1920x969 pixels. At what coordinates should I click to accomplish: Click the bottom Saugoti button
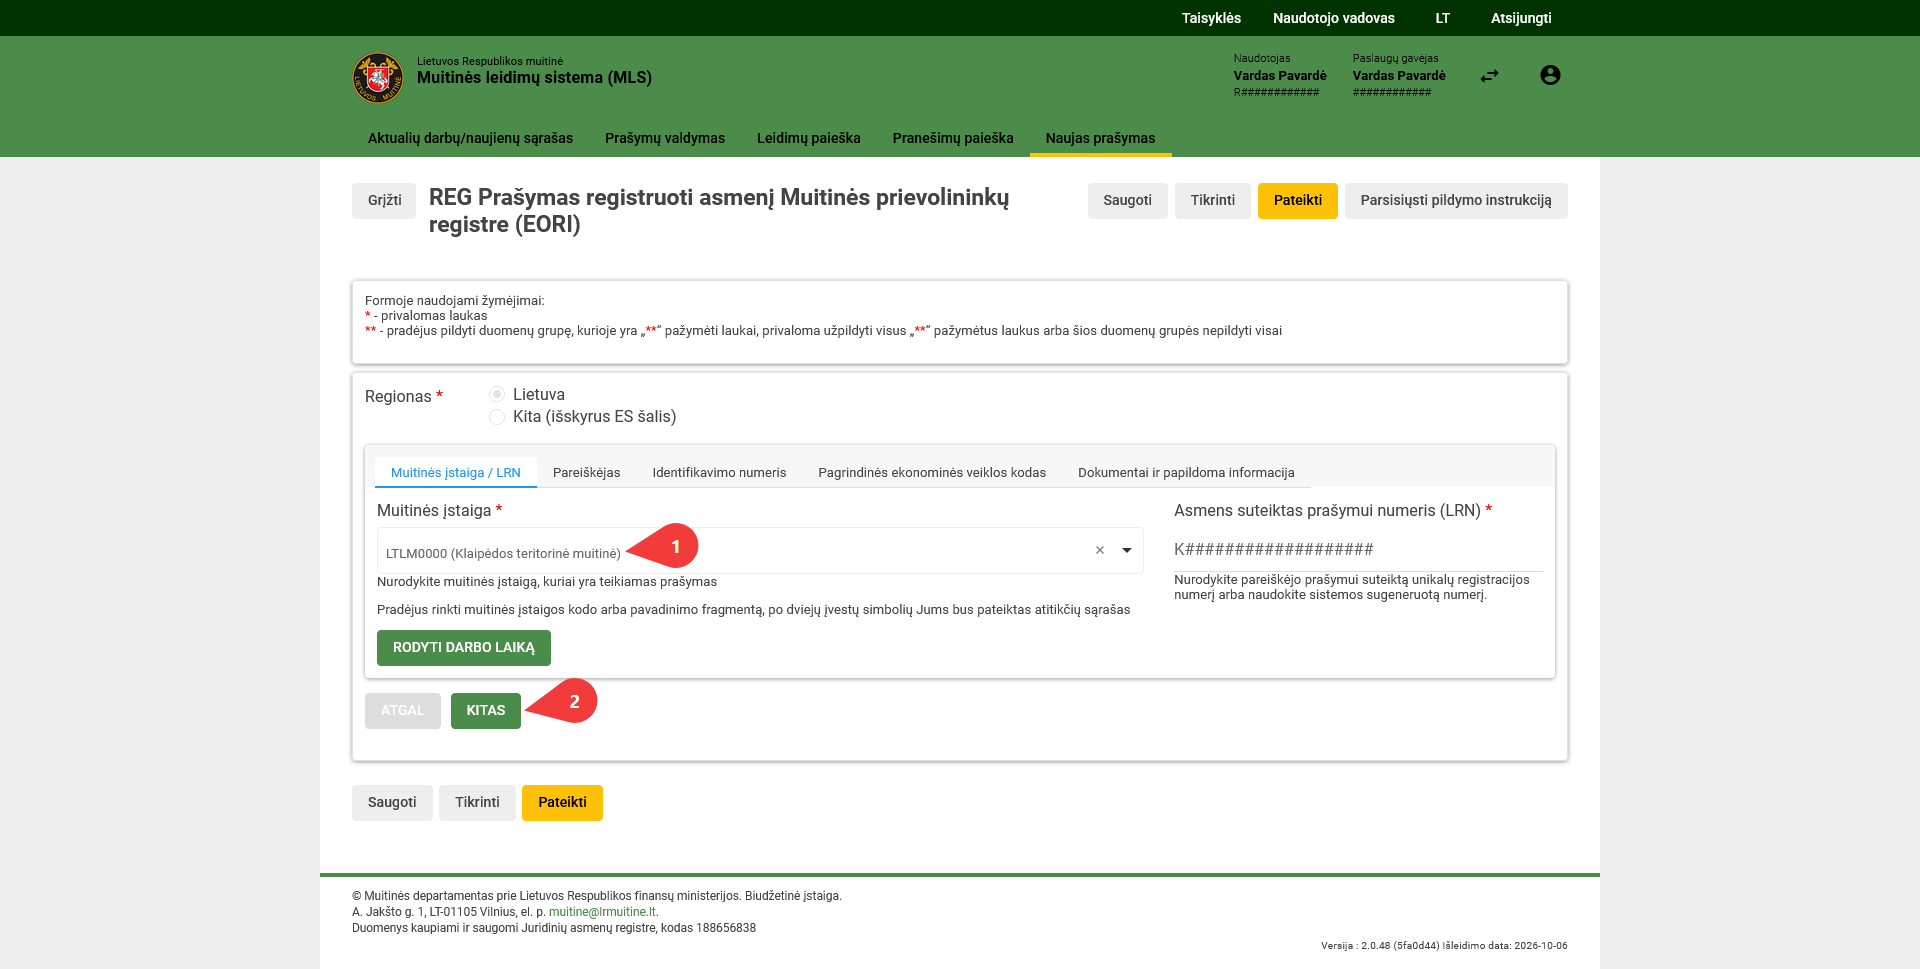392,802
